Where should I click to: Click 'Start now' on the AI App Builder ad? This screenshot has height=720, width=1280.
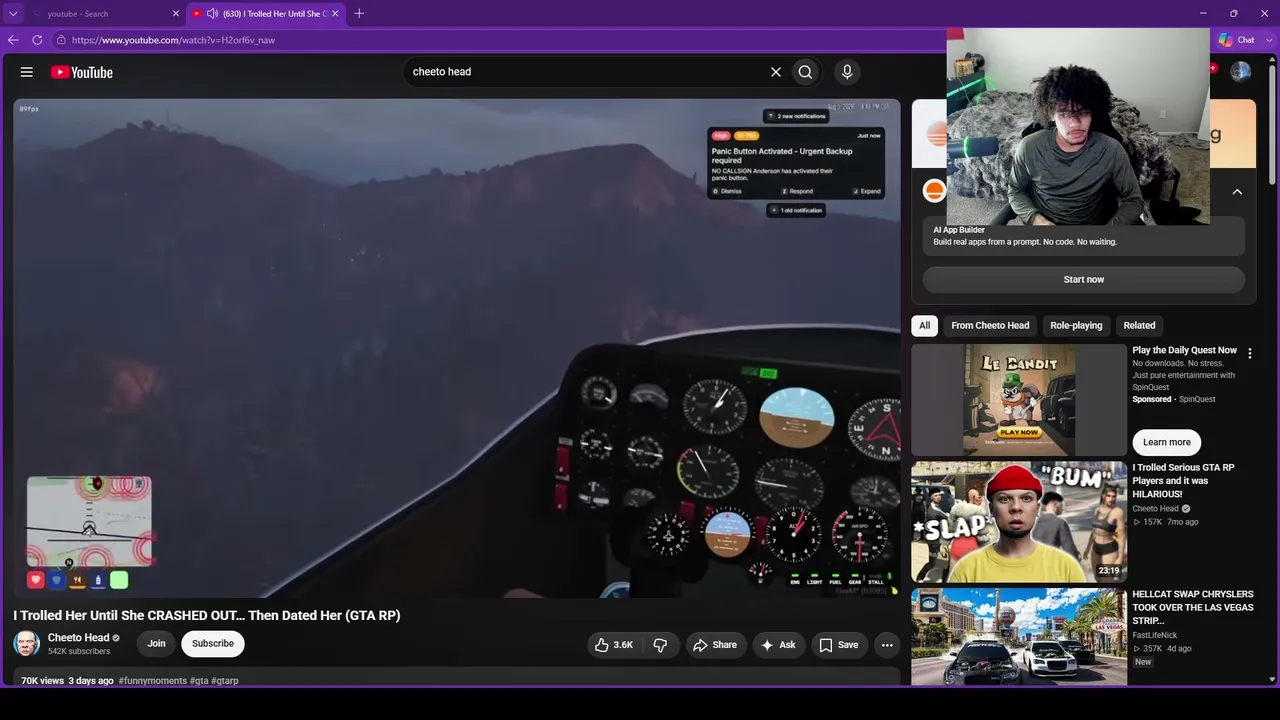[x=1084, y=280]
